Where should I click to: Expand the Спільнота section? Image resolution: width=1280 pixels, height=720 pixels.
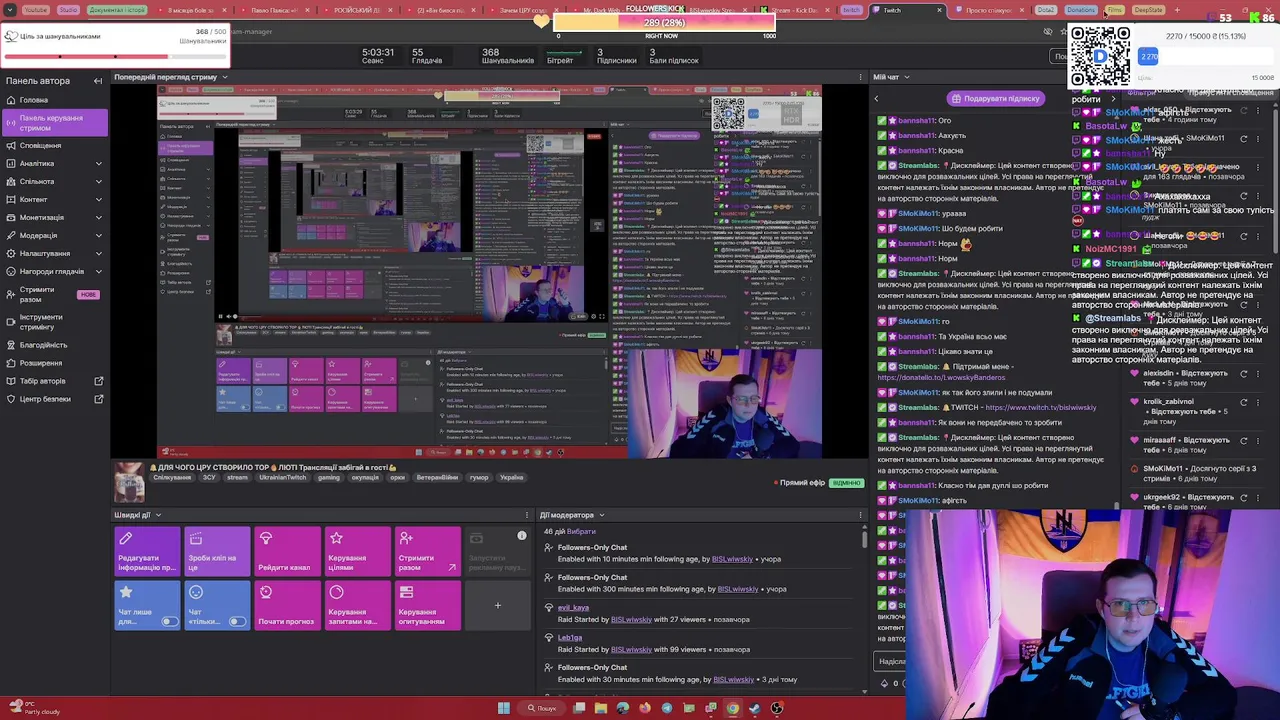[x=55, y=181]
